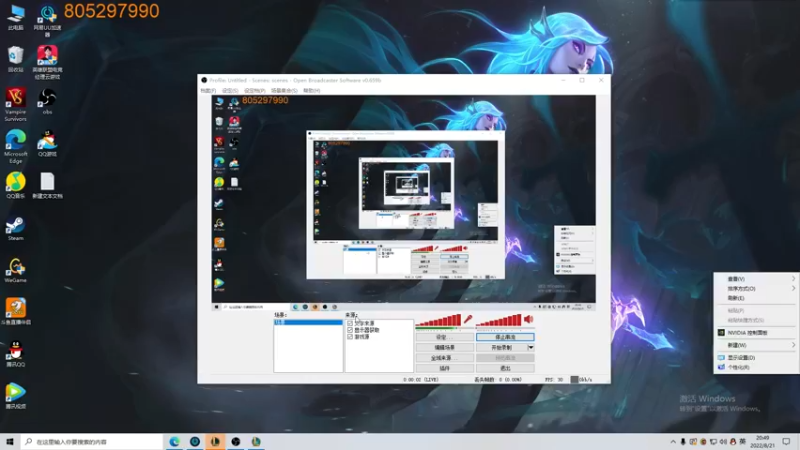
Task: Select the 腾讯QQ penguin desktop icon
Action: click(x=15, y=354)
